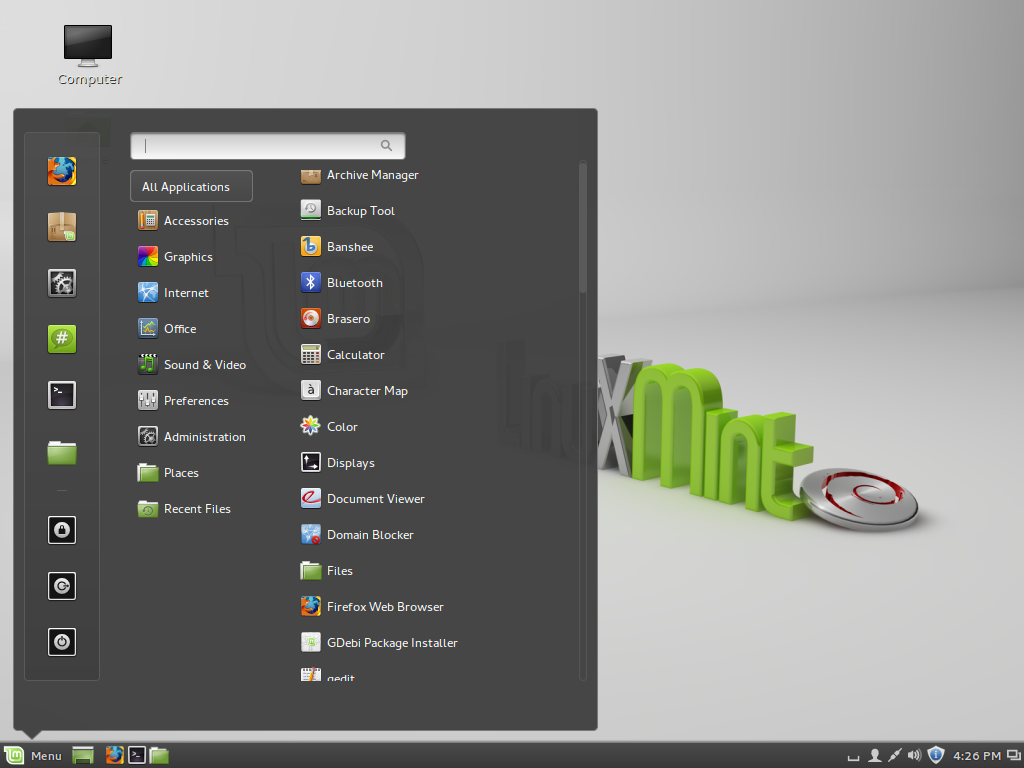Screen dimensions: 1024x768
Task: Open the Software Manager from the sidebar
Action: click(x=62, y=227)
